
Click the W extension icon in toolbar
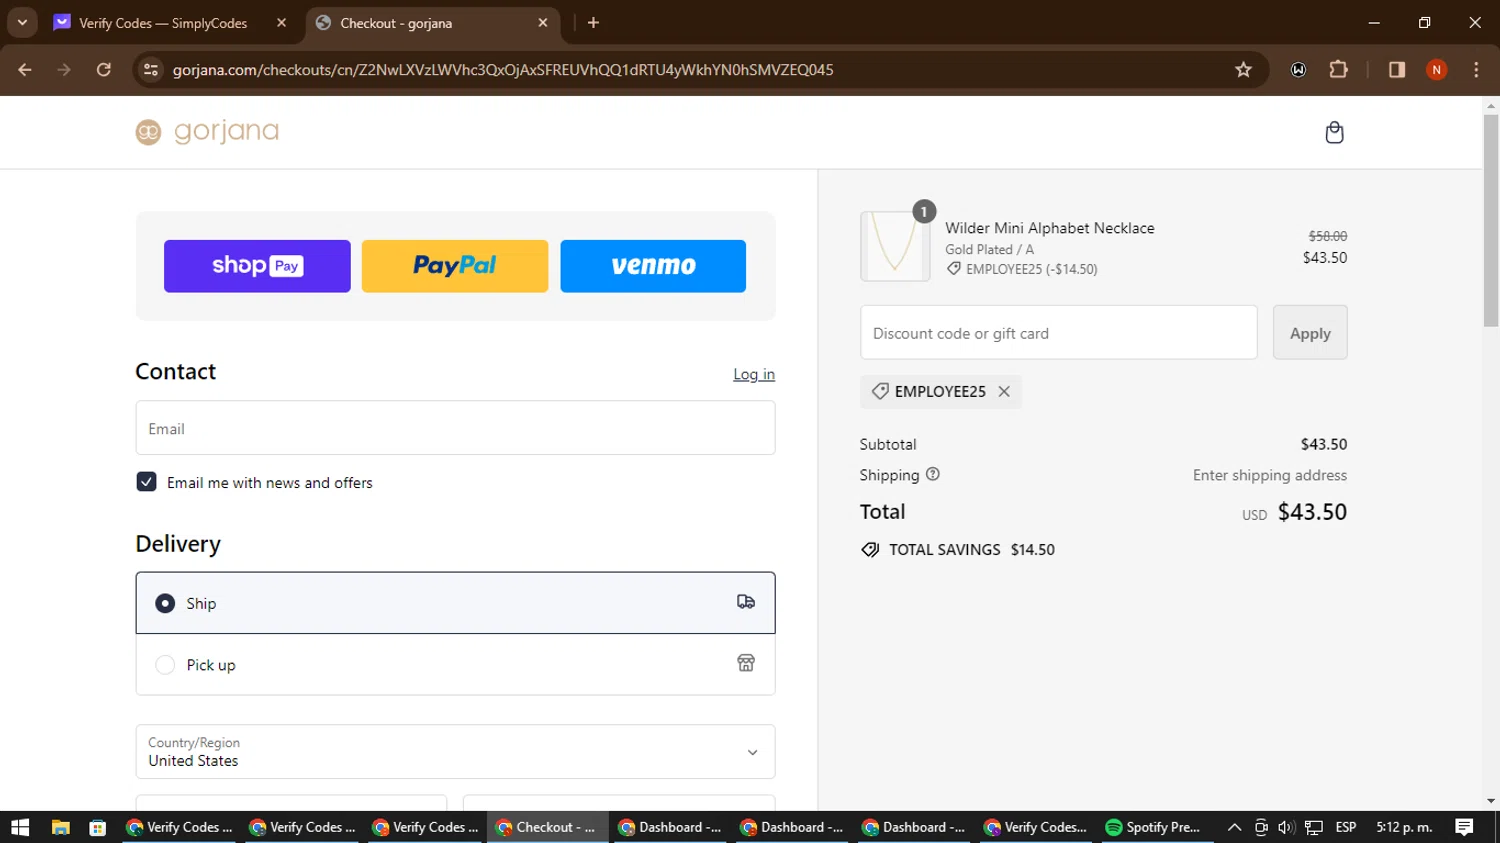[x=1298, y=70]
